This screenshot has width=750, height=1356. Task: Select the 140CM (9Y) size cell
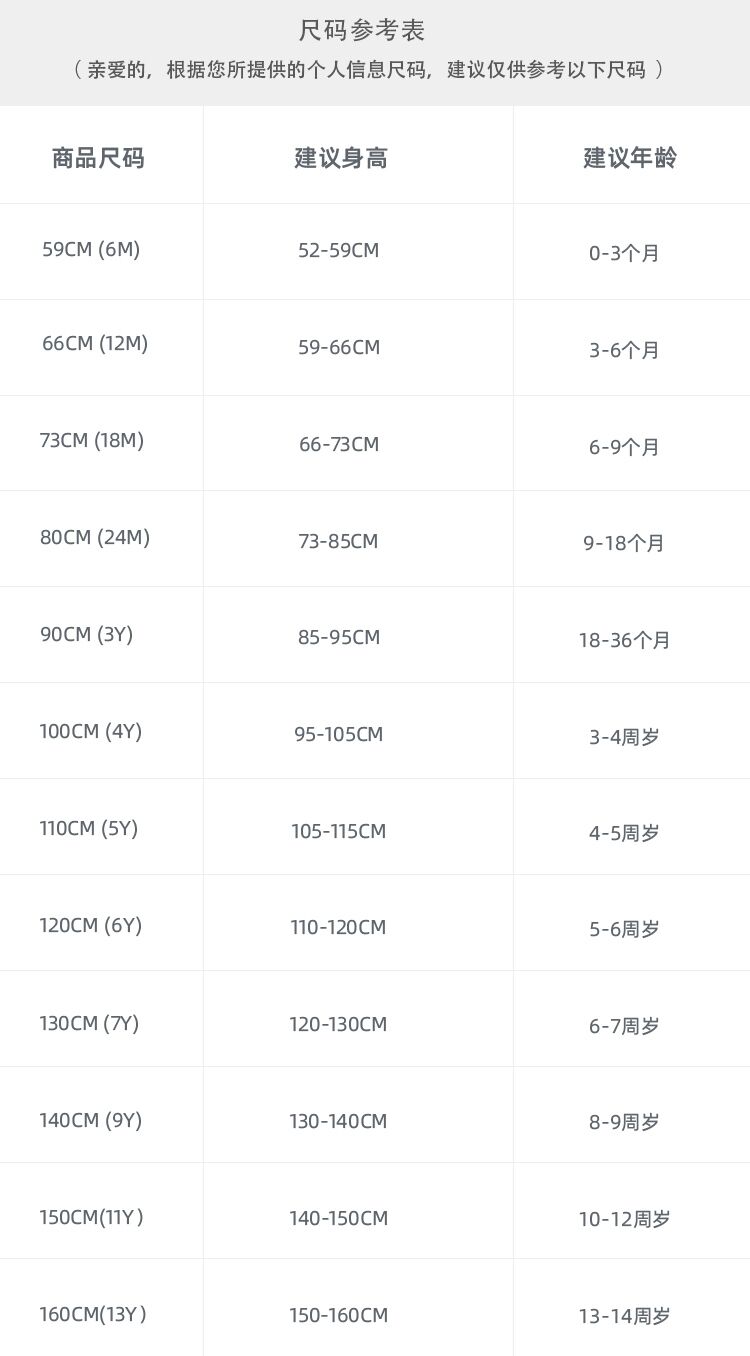point(91,1121)
